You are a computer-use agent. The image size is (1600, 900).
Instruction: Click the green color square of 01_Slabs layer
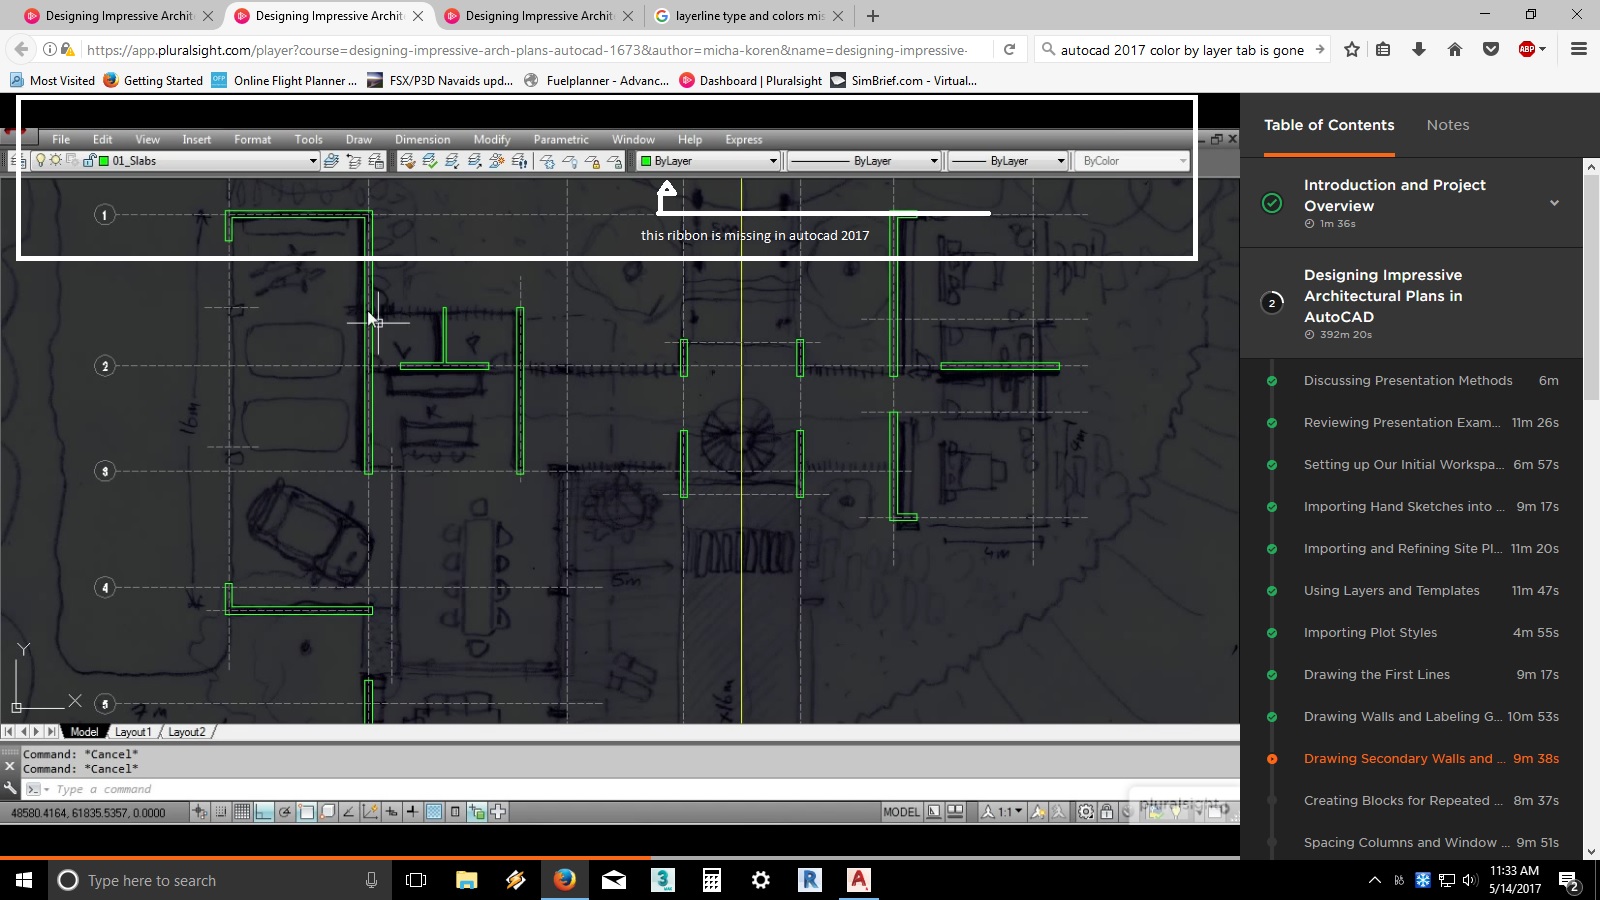(x=103, y=160)
